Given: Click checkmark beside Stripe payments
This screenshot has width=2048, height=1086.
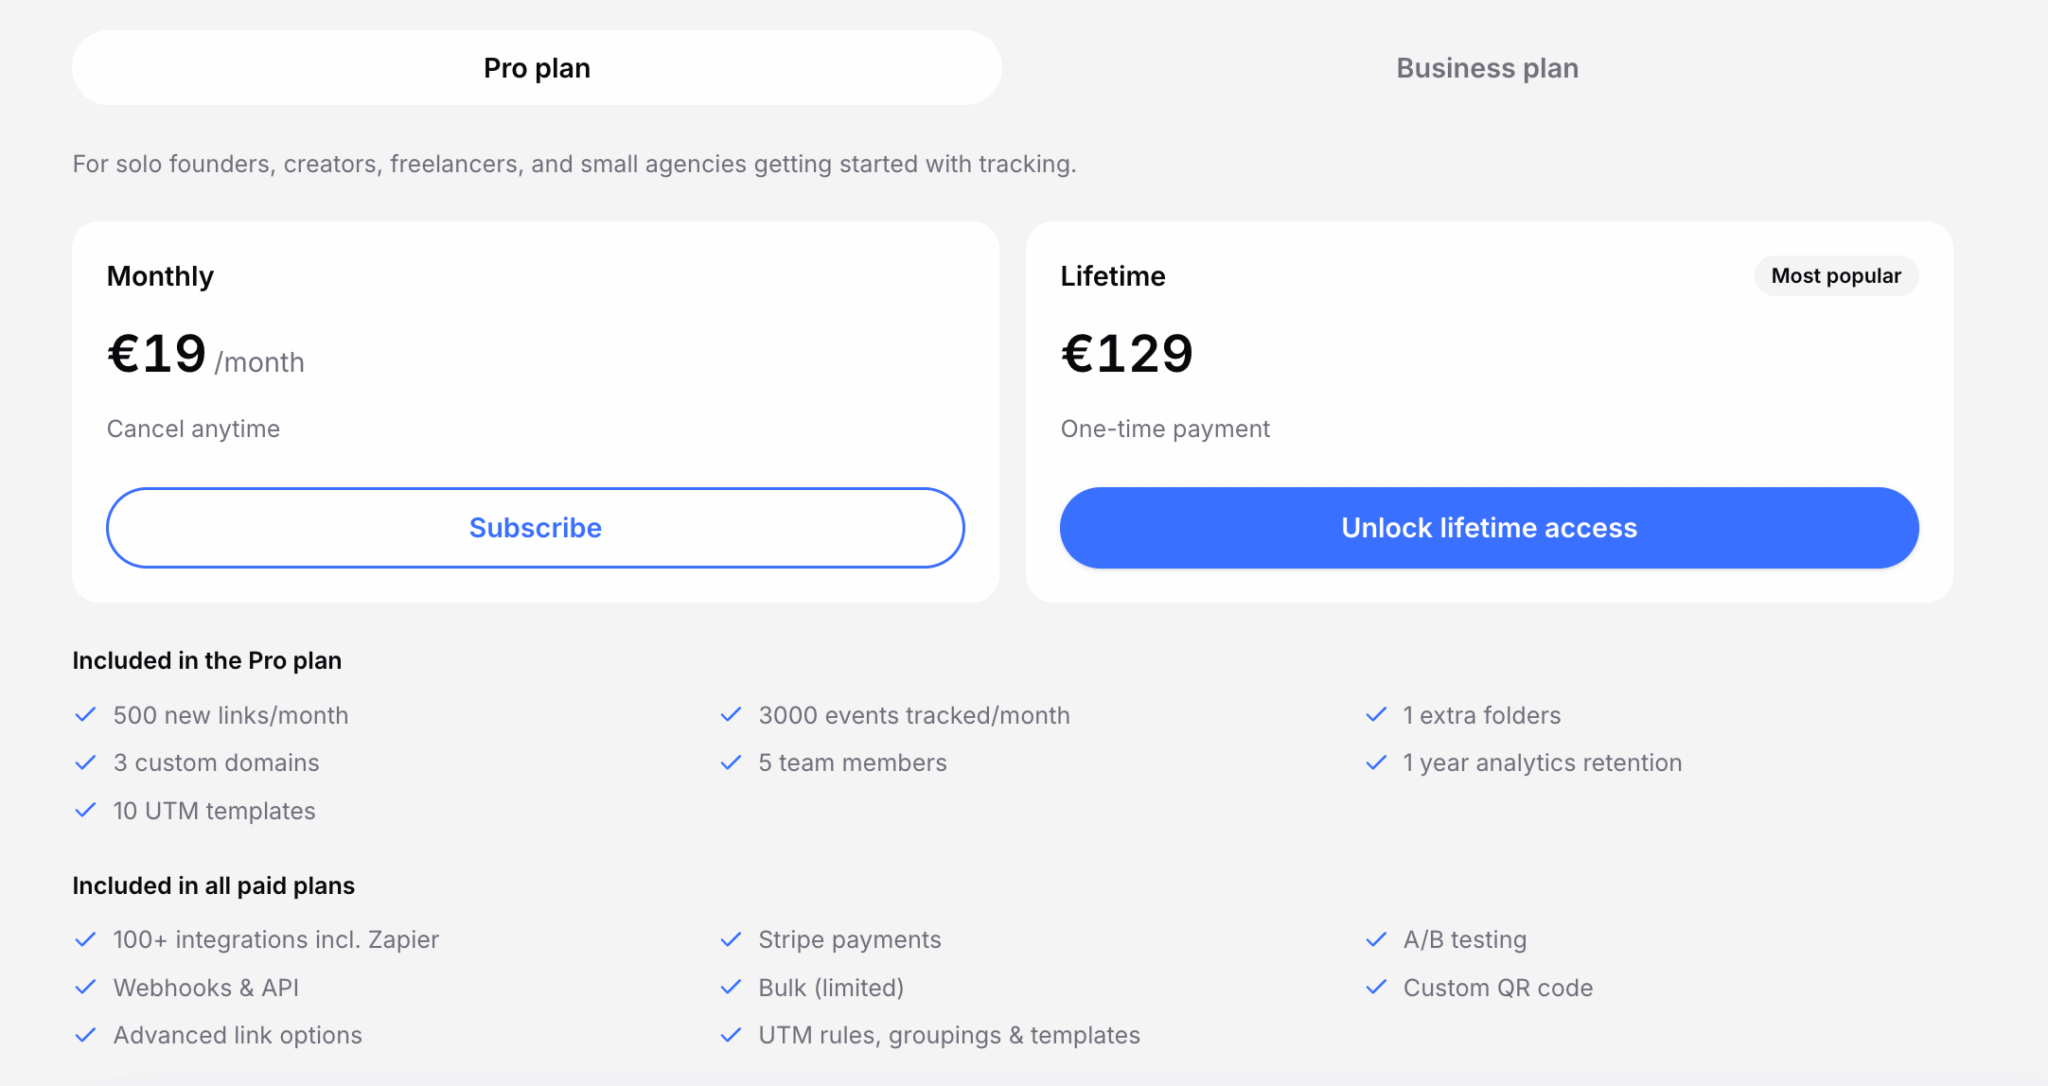Looking at the screenshot, I should (x=731, y=940).
